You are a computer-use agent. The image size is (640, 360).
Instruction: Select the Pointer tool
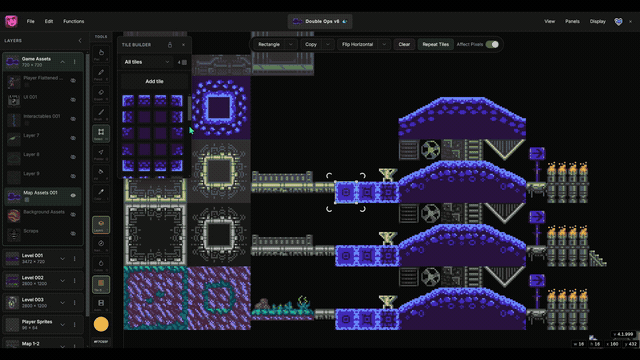point(101,153)
